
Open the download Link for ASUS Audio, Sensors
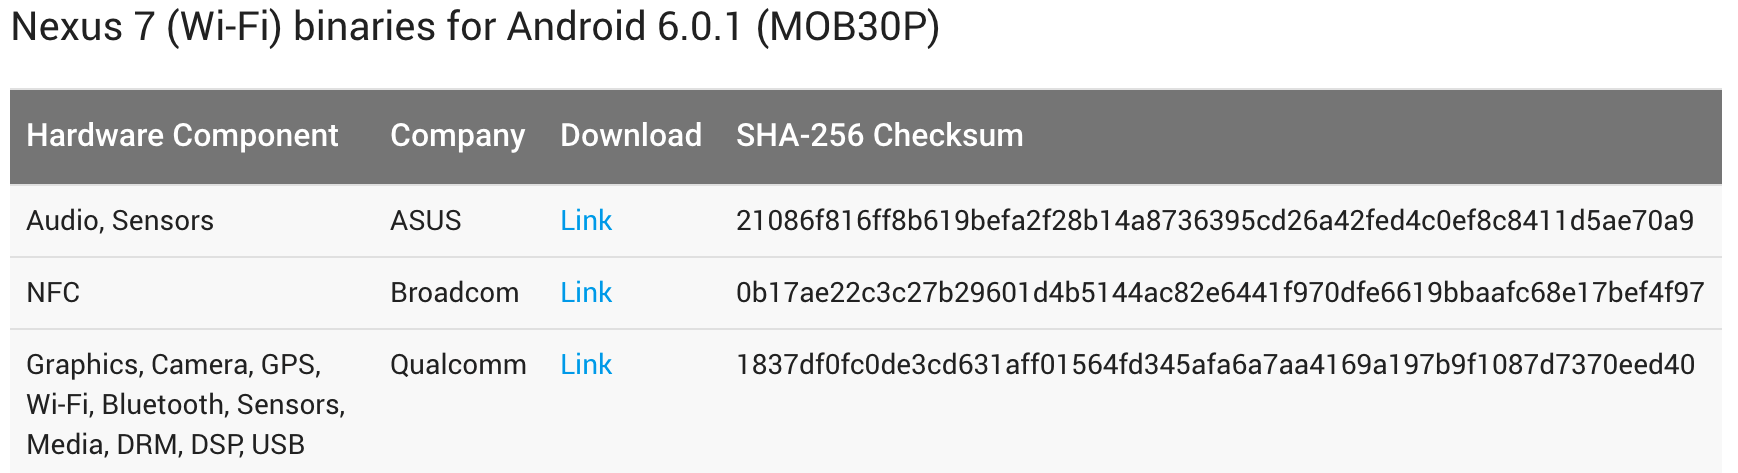pos(586,220)
